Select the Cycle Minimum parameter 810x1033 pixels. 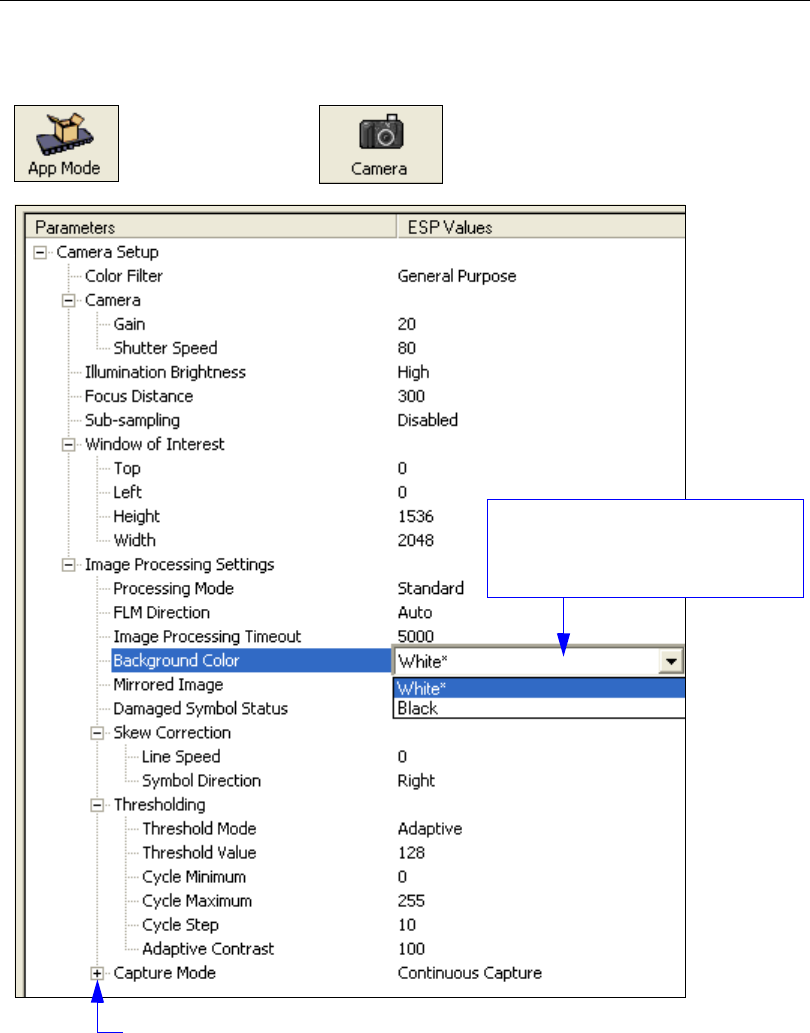pyautogui.click(x=194, y=877)
